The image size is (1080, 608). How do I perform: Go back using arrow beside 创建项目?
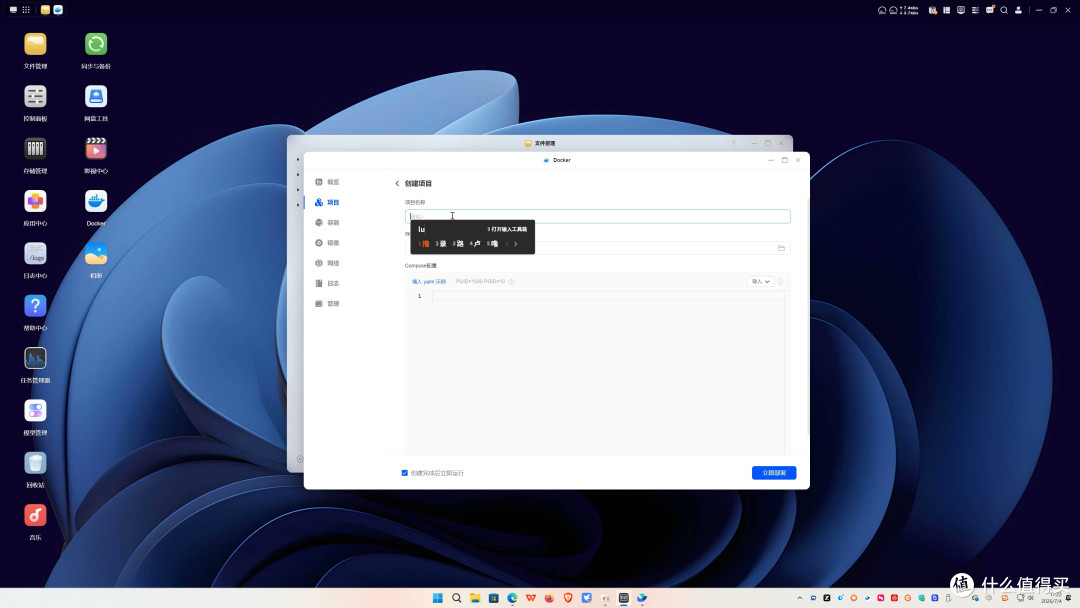tap(397, 183)
